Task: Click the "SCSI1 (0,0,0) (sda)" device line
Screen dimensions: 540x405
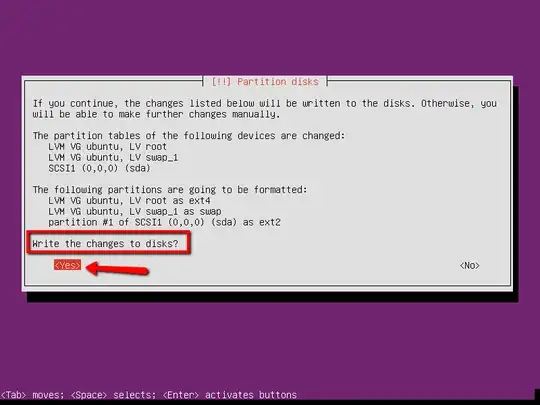Action: pyautogui.click(x=99, y=168)
